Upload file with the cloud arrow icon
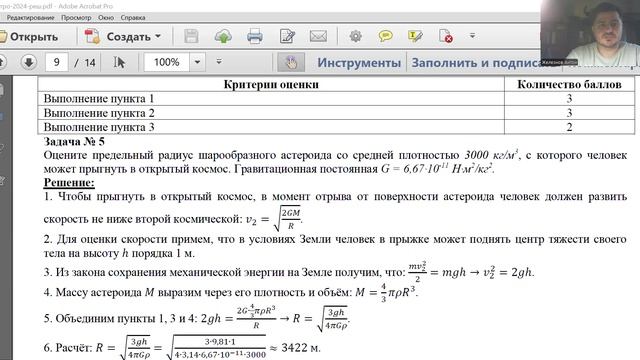This screenshot has width=640, height=360. click(x=223, y=37)
